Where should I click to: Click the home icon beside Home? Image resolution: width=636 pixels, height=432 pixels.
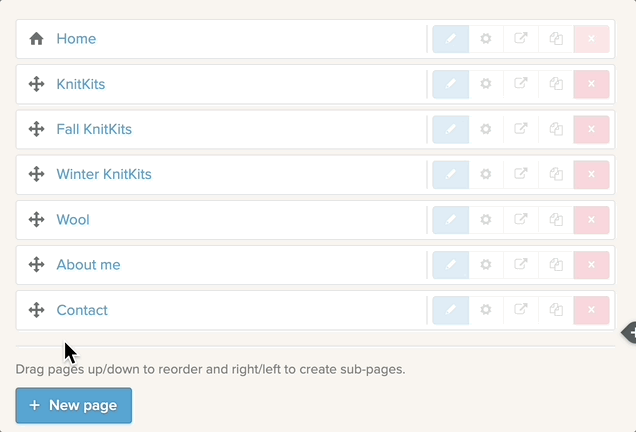[x=37, y=39]
